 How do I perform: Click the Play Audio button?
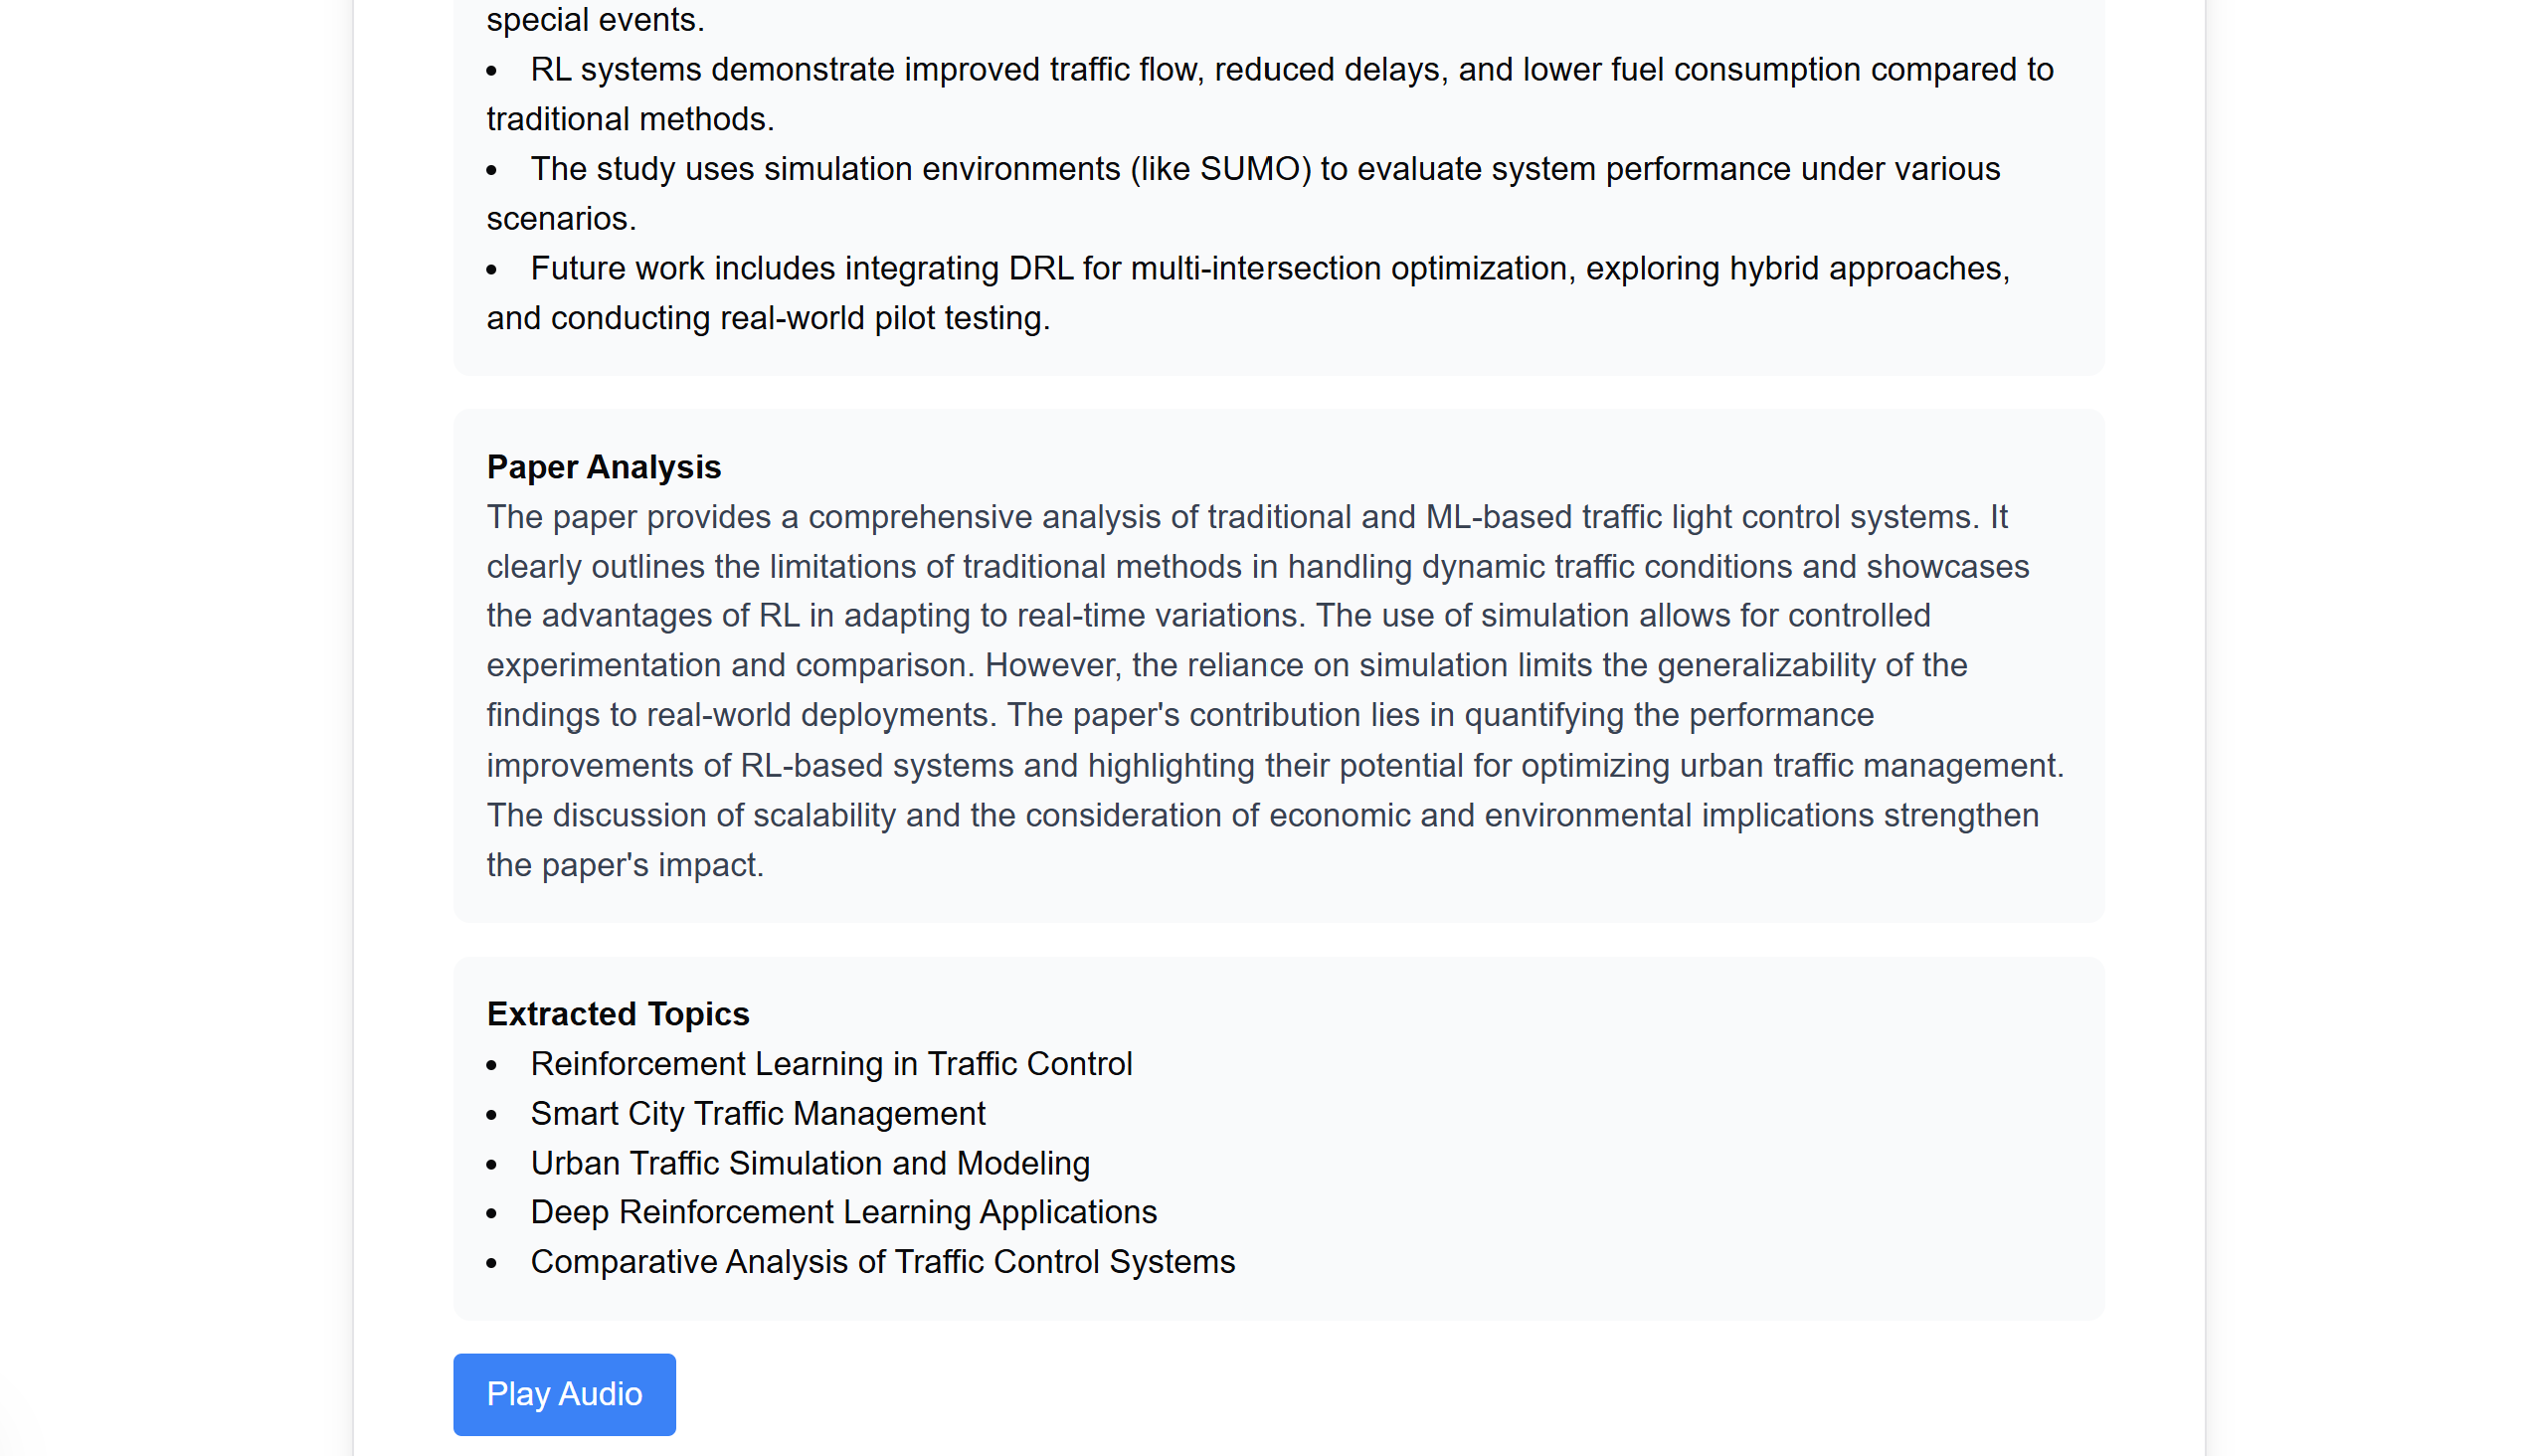[564, 1394]
